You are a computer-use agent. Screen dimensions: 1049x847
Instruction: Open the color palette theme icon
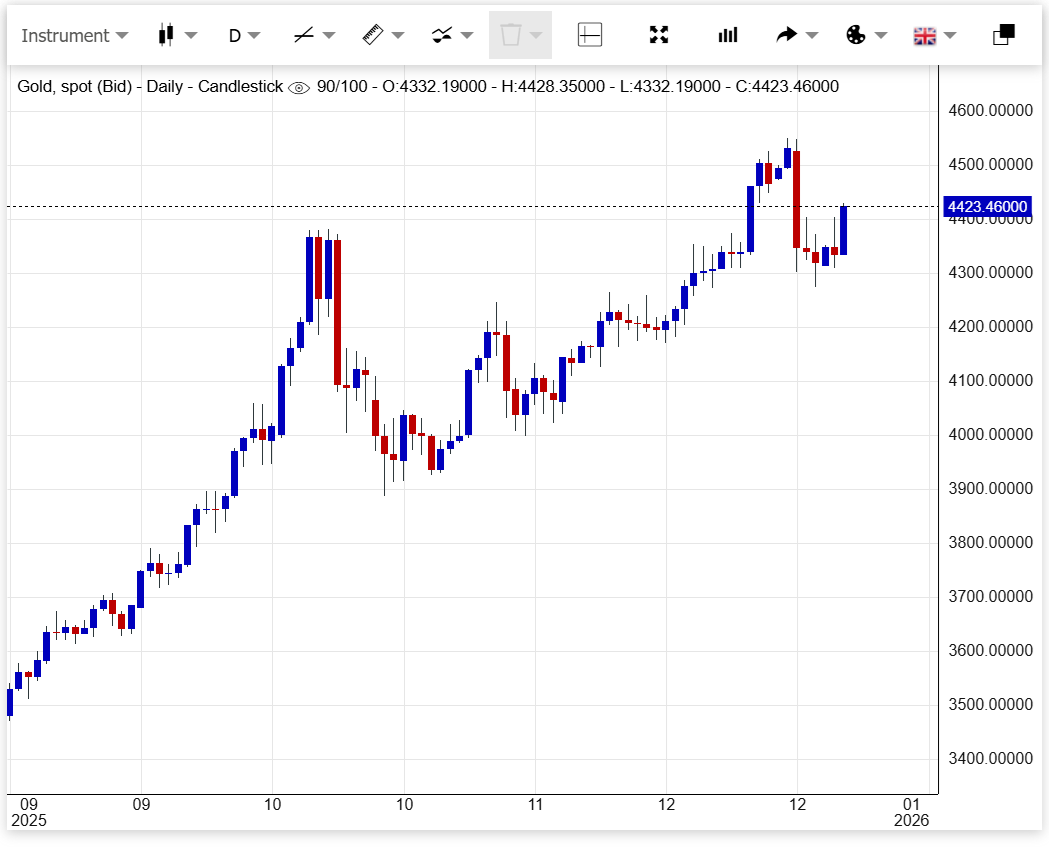pyautogui.click(x=856, y=35)
